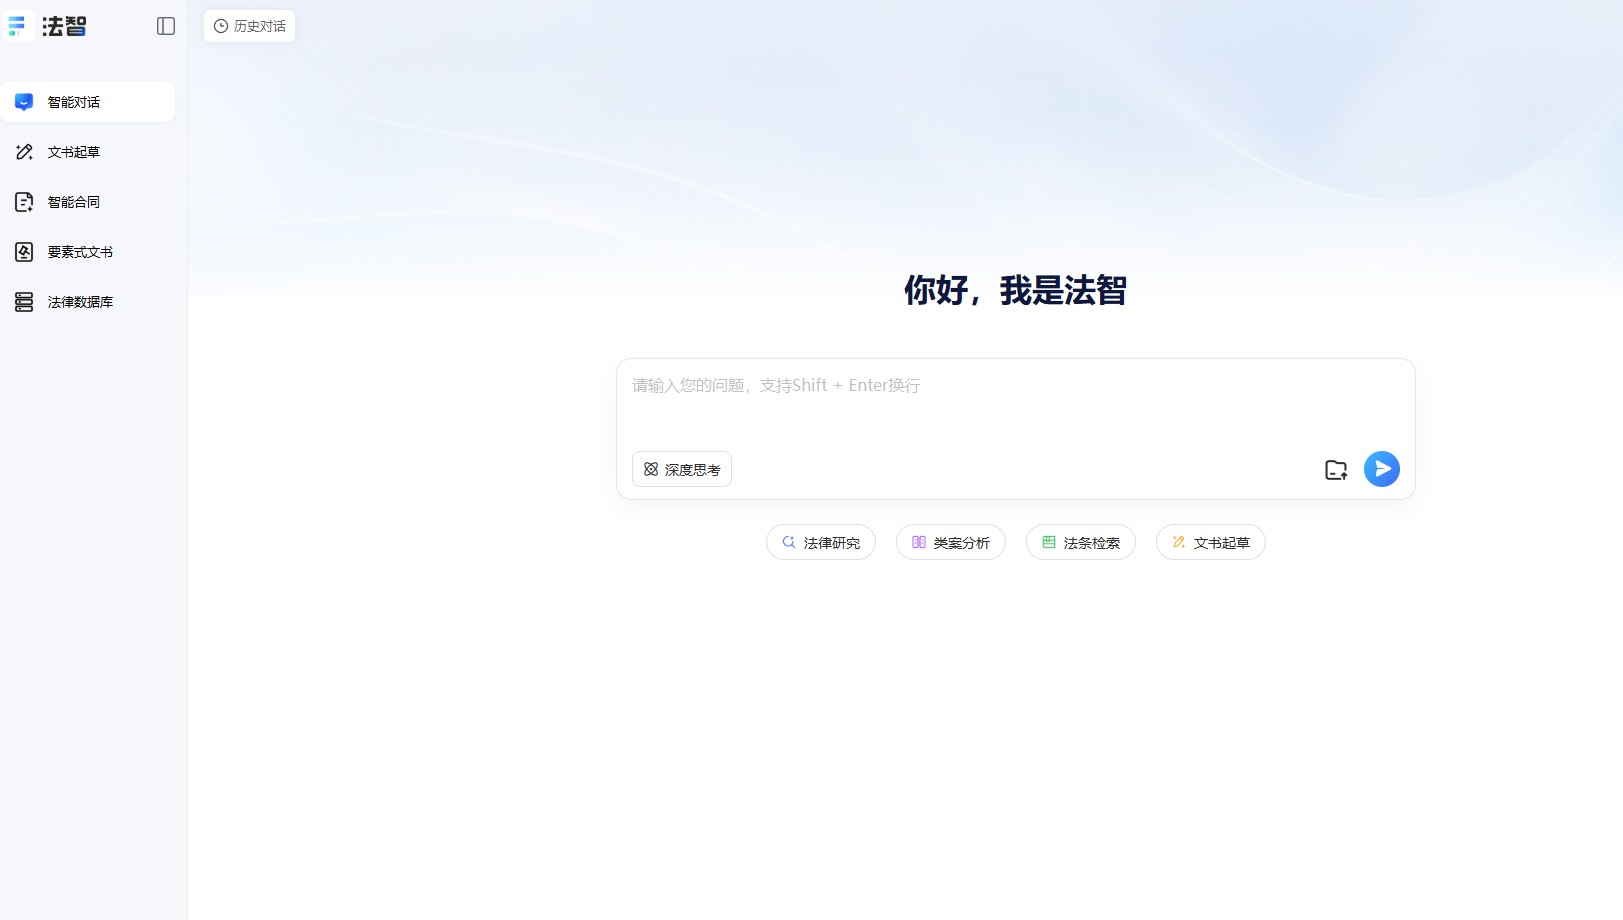This screenshot has height=920, width=1623.
Task: Enable the 类案分析 quick option
Action: pyautogui.click(x=950, y=542)
